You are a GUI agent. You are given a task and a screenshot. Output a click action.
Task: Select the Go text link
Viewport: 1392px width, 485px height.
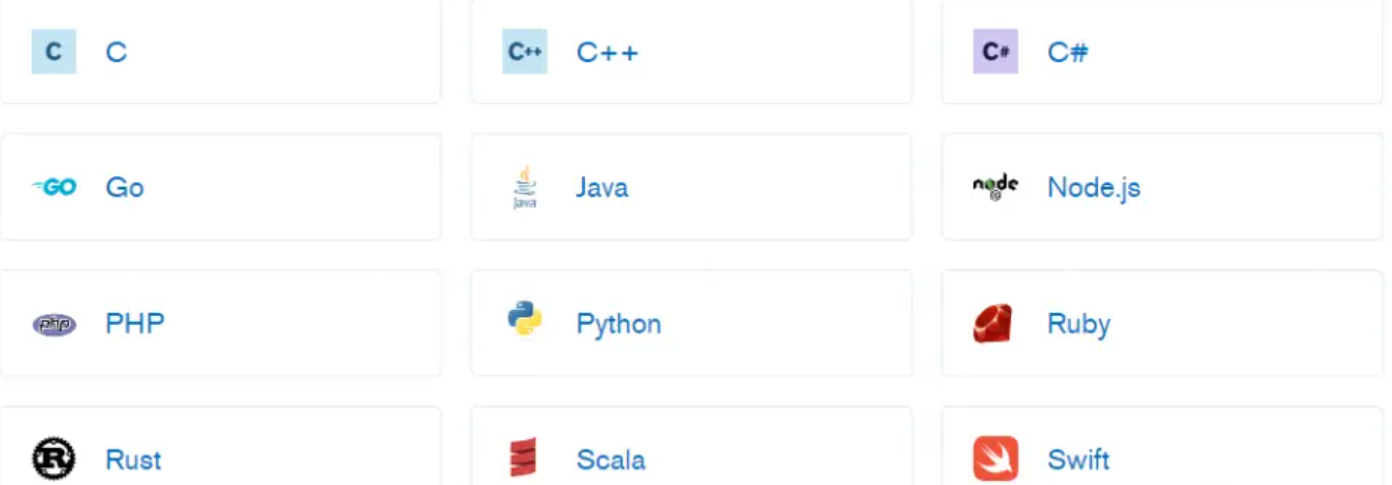(125, 188)
